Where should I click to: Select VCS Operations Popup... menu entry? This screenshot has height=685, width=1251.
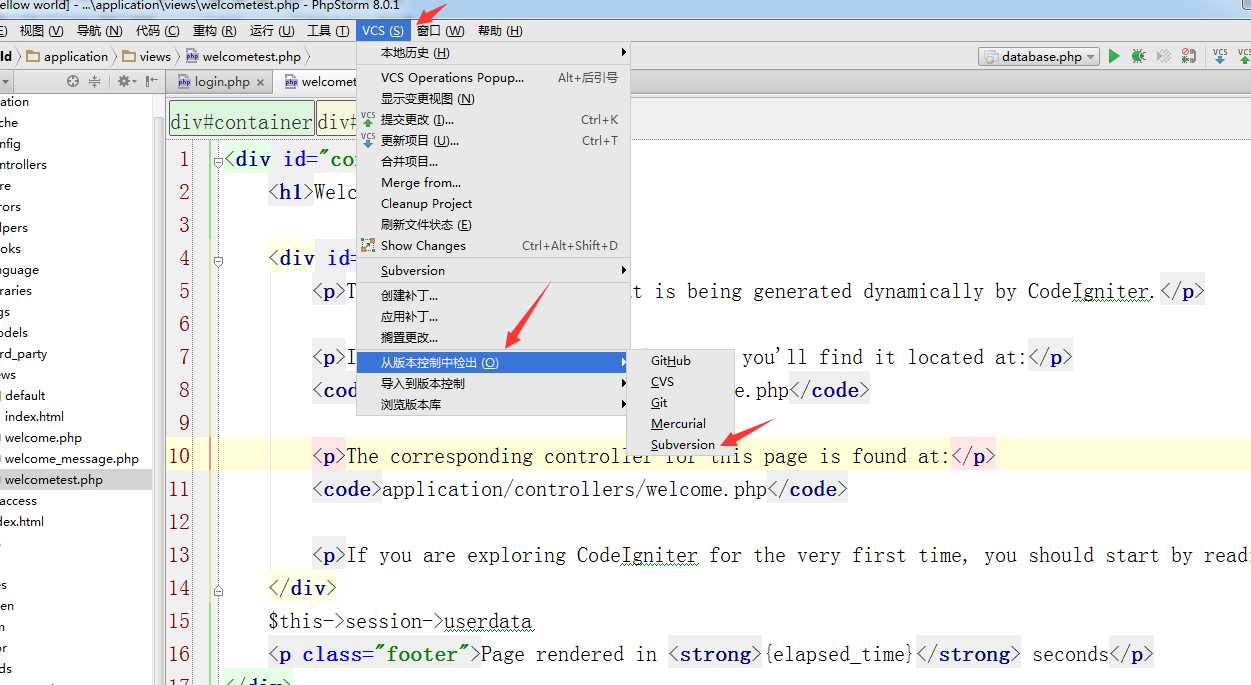point(494,78)
